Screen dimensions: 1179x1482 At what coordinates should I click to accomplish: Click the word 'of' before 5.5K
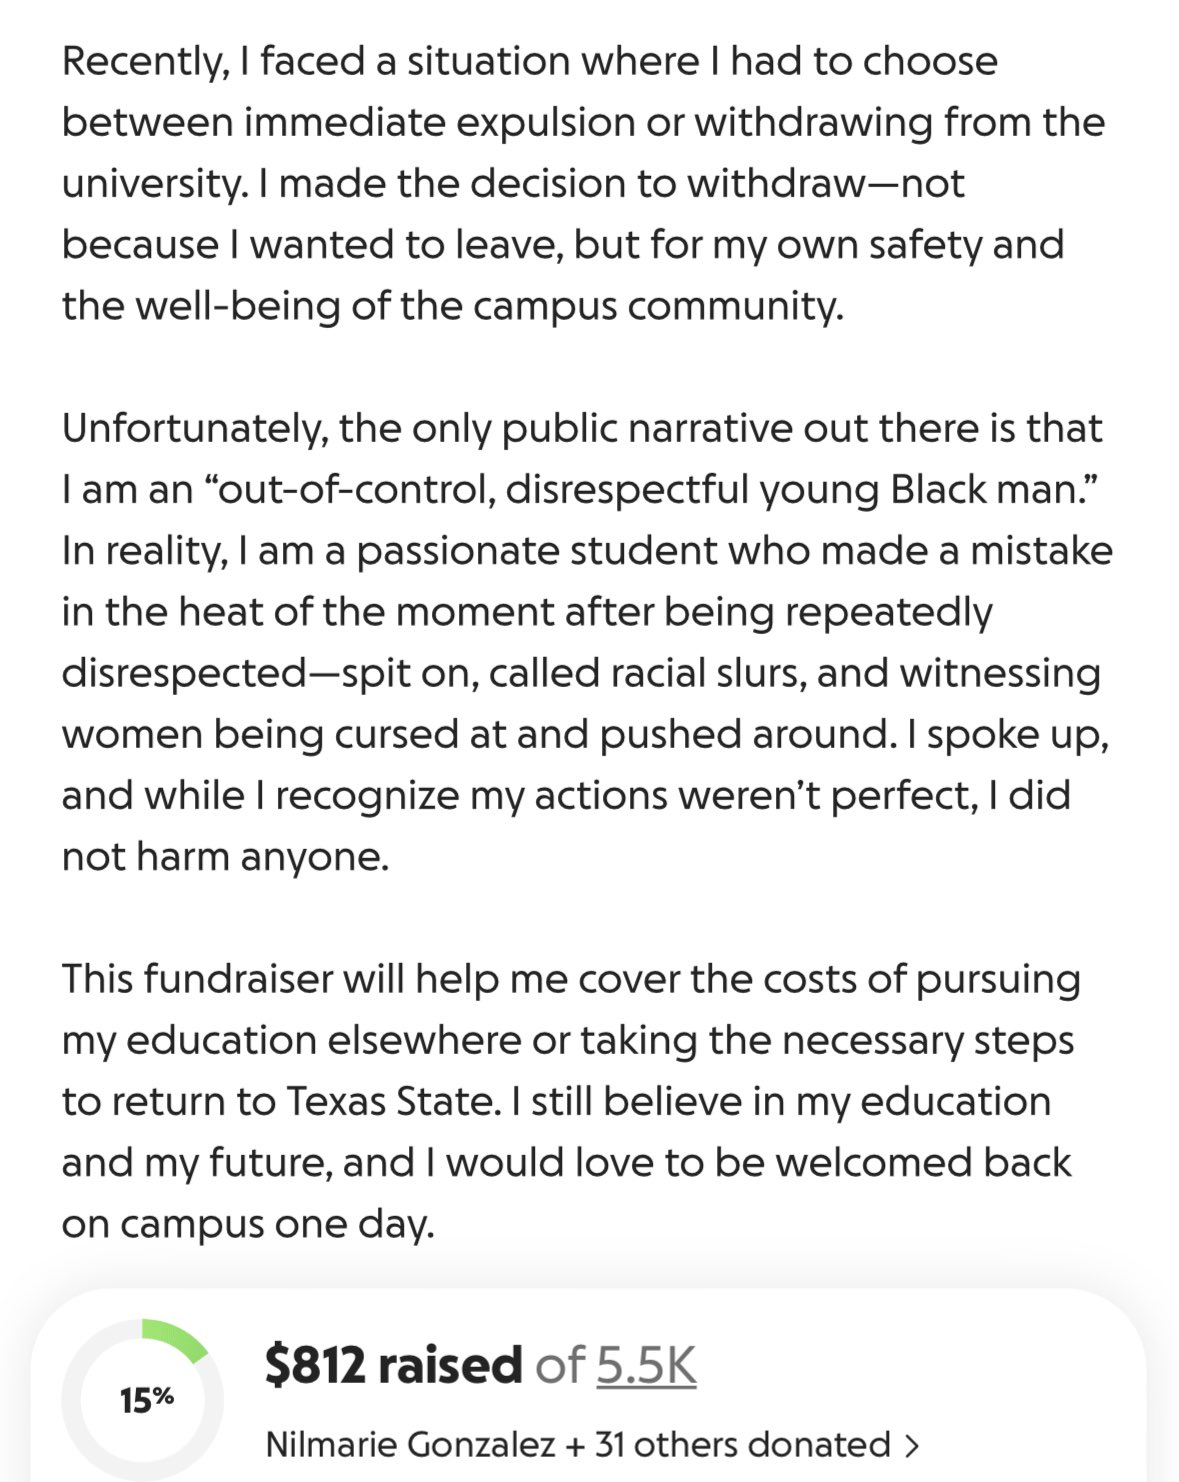560,1365
